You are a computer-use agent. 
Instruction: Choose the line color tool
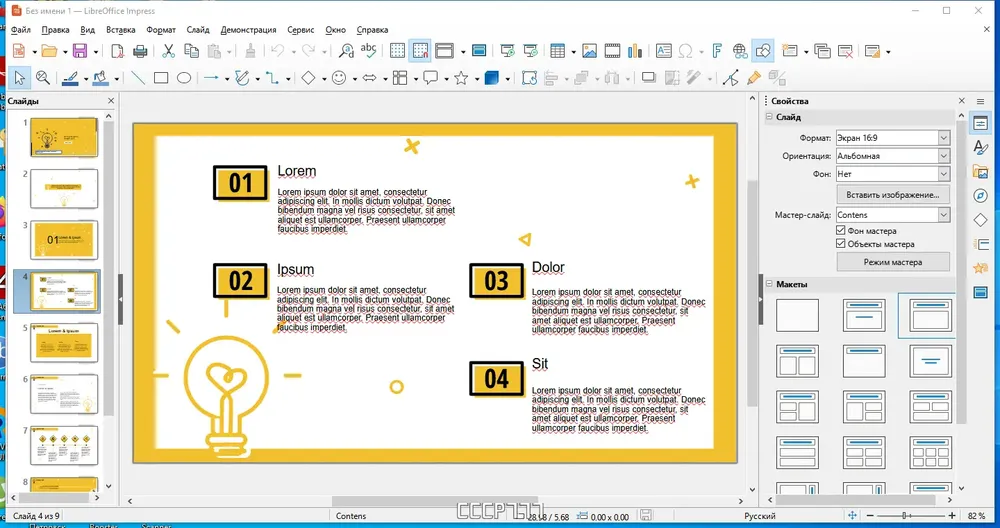pyautogui.click(x=70, y=78)
